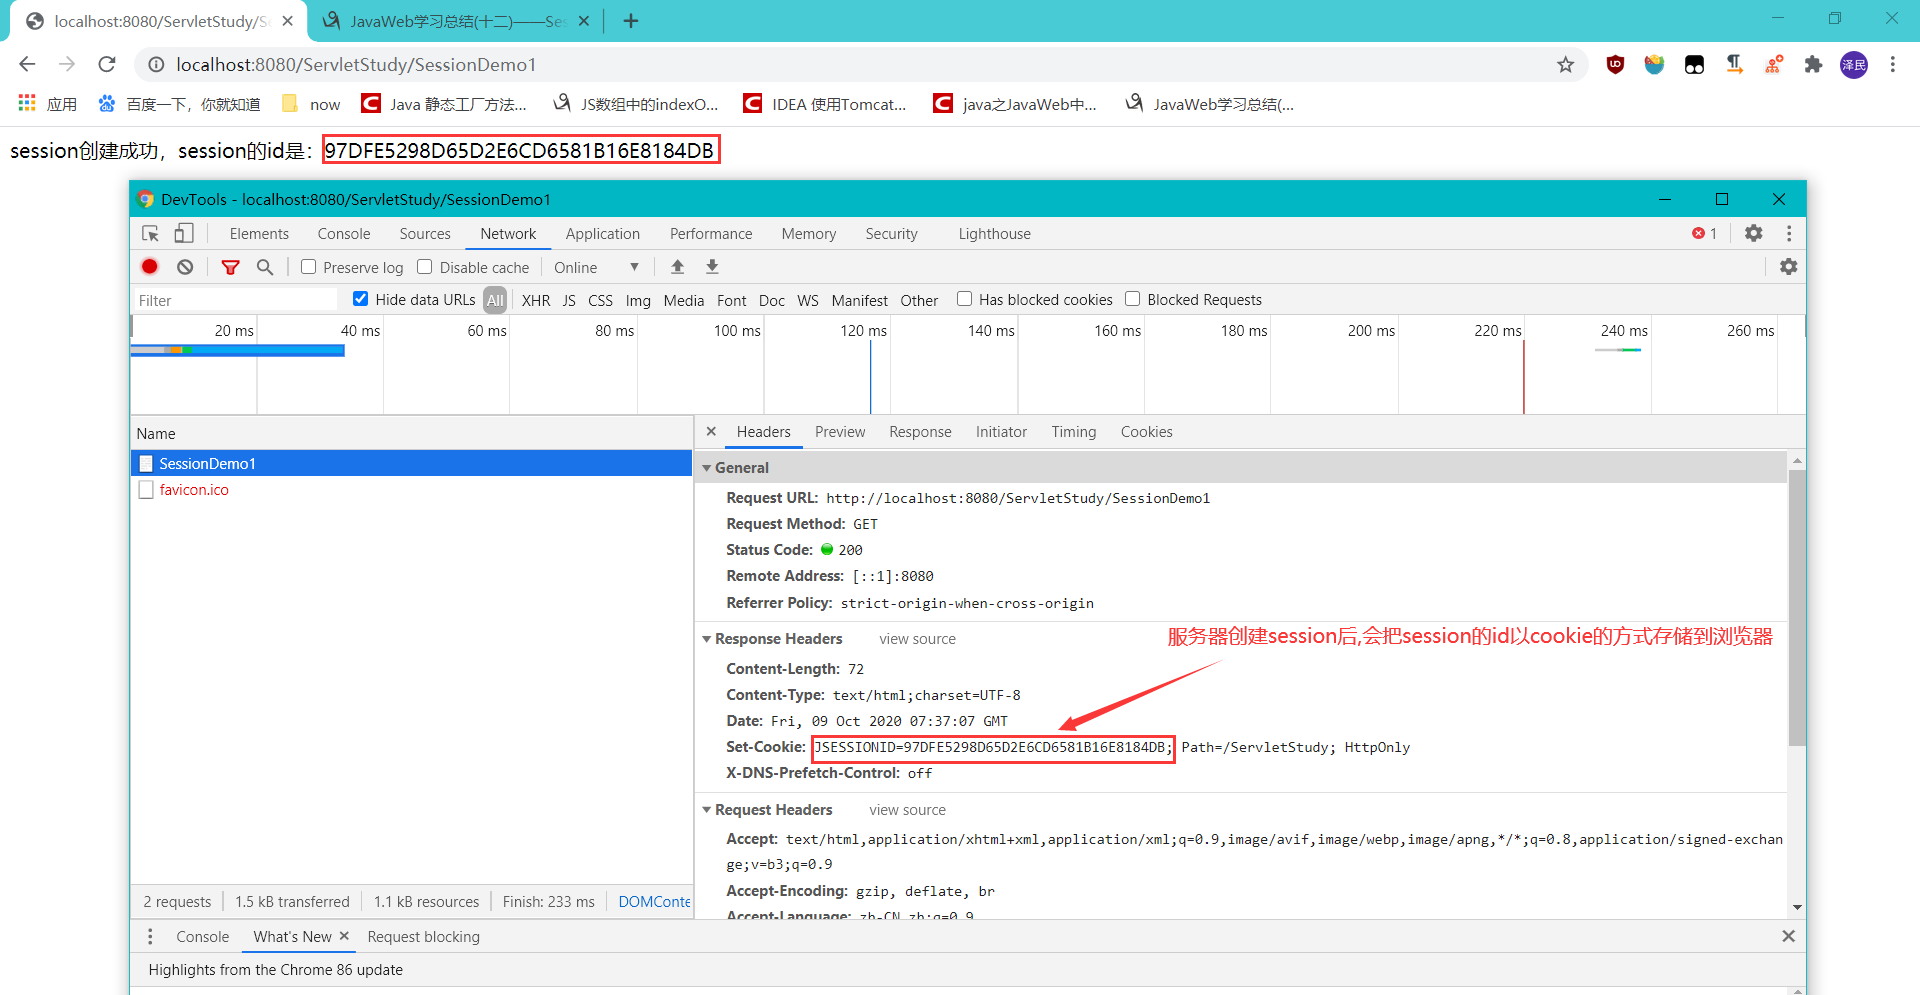Viewport: 1920px width, 995px height.
Task: Click the red error count badge
Action: pyautogui.click(x=1705, y=233)
